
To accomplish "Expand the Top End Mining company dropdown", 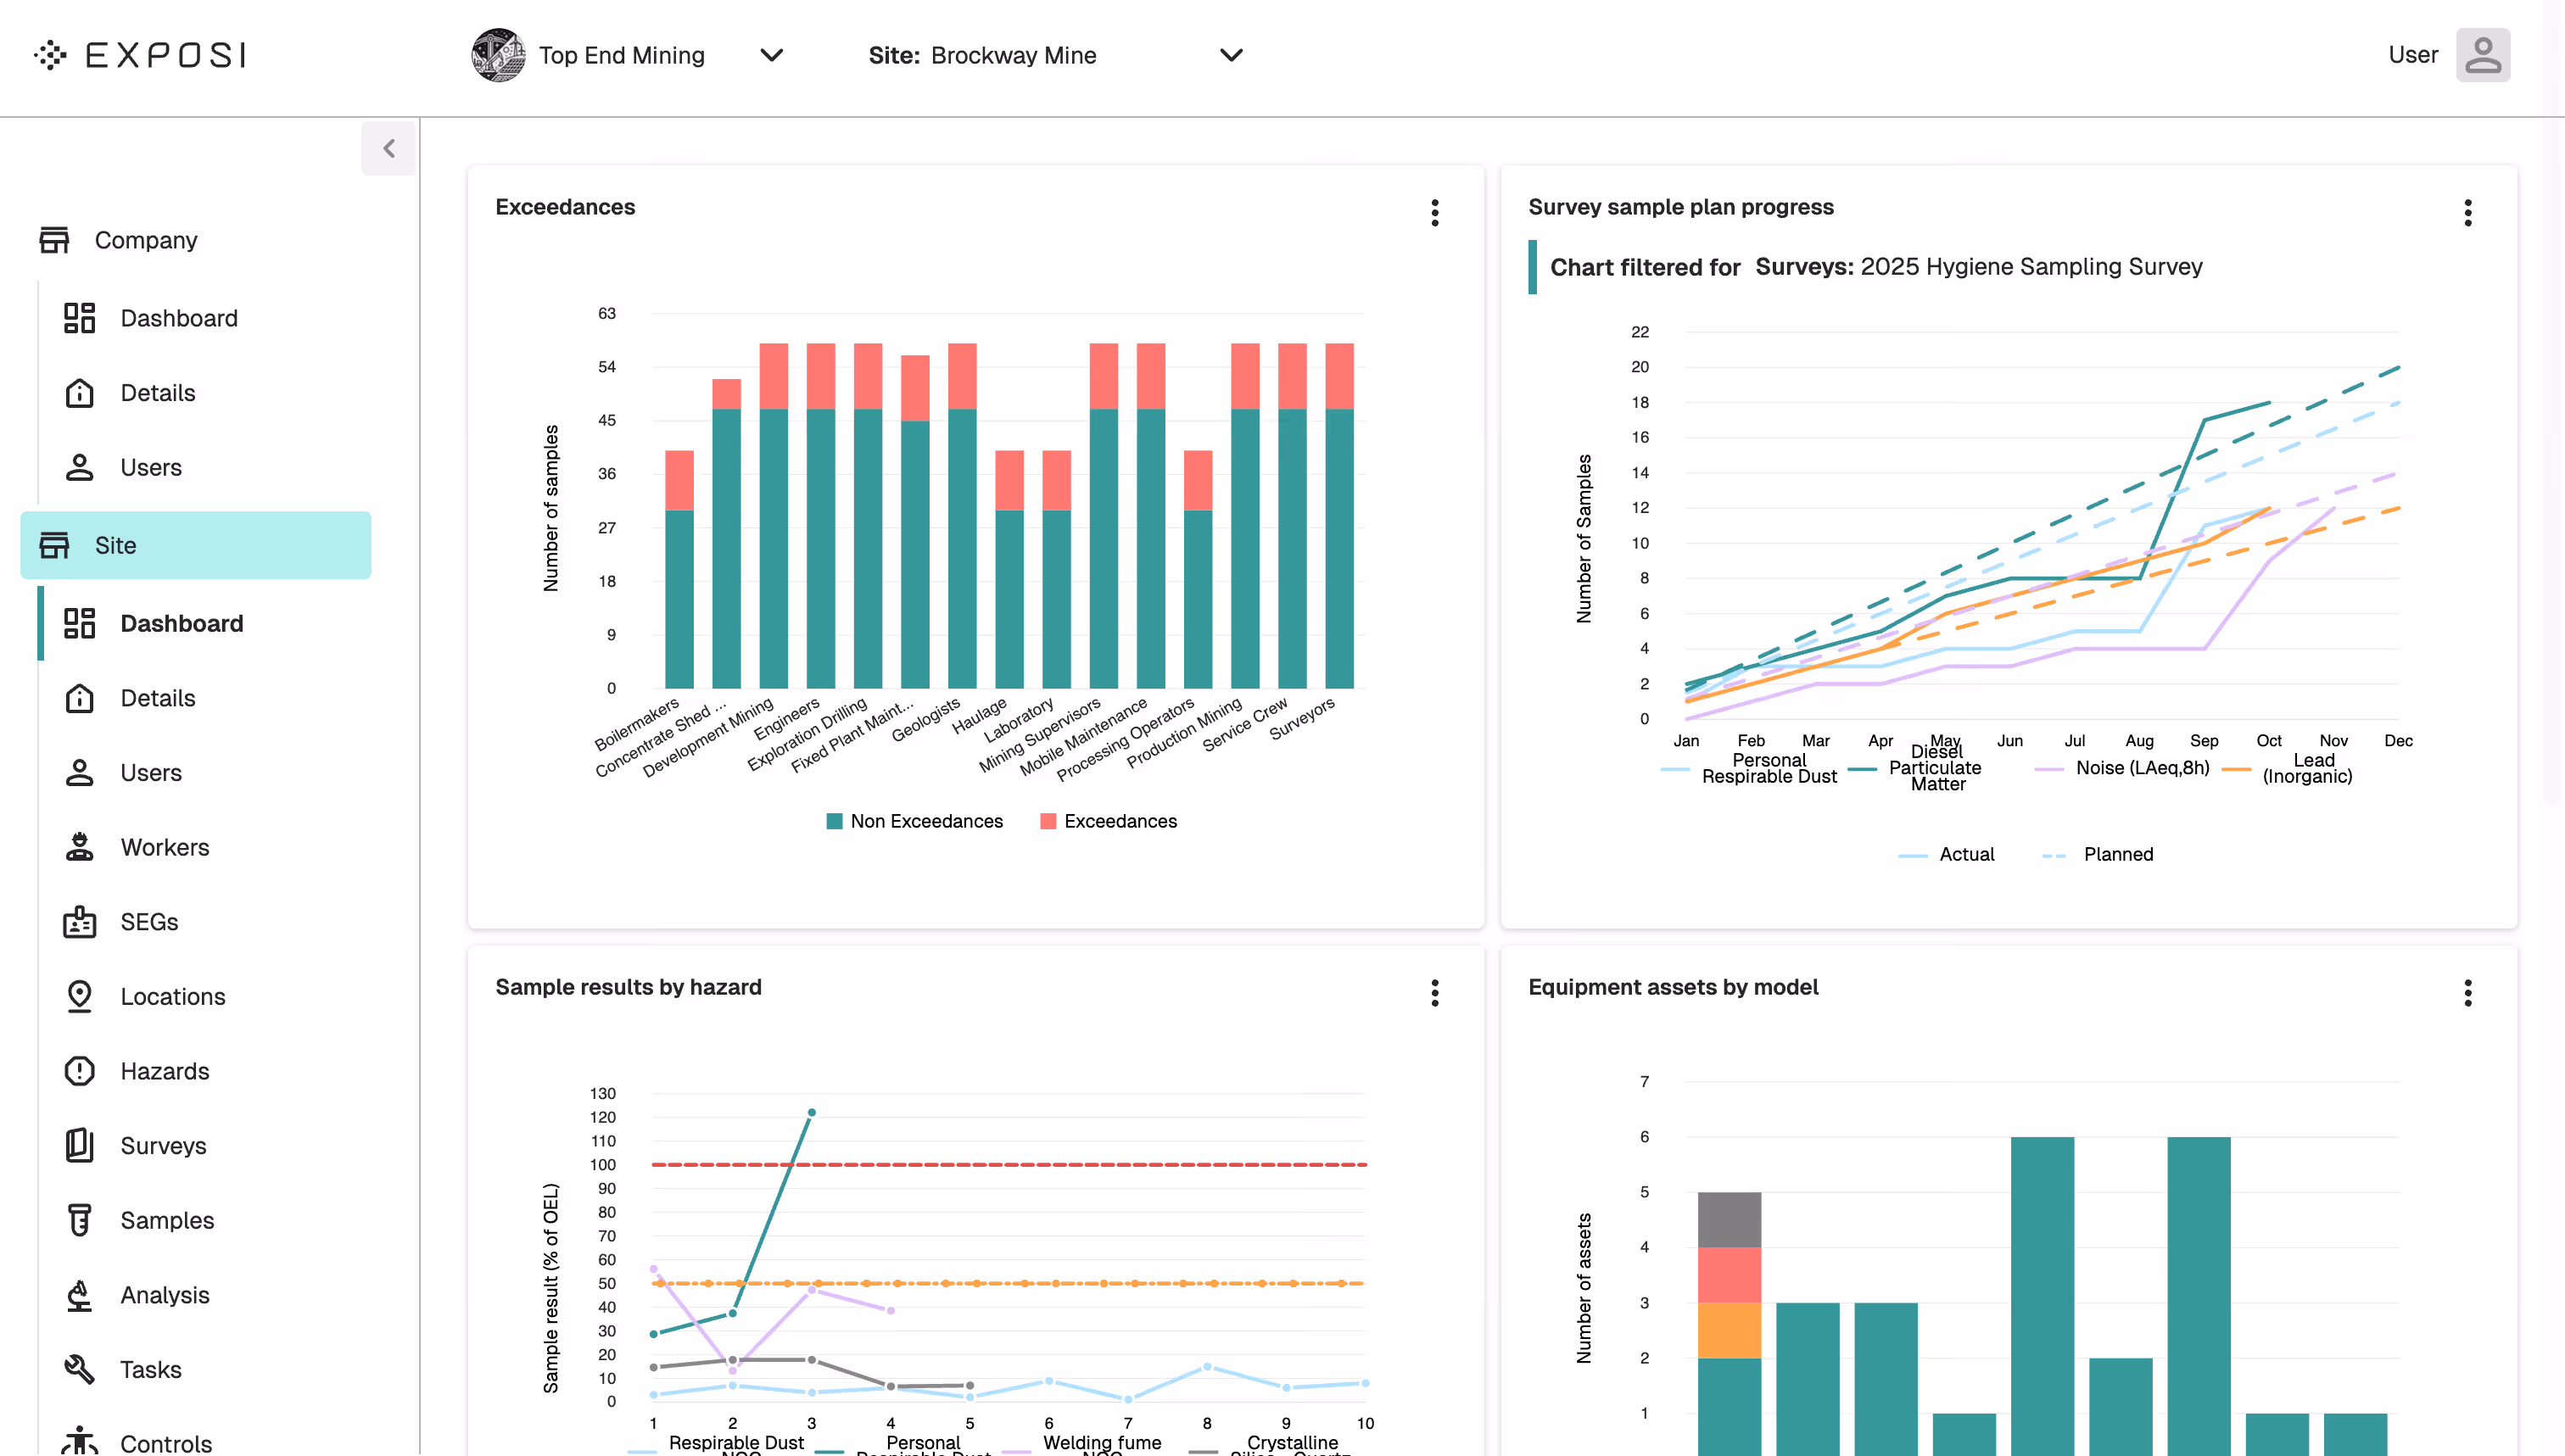I will 771,55.
